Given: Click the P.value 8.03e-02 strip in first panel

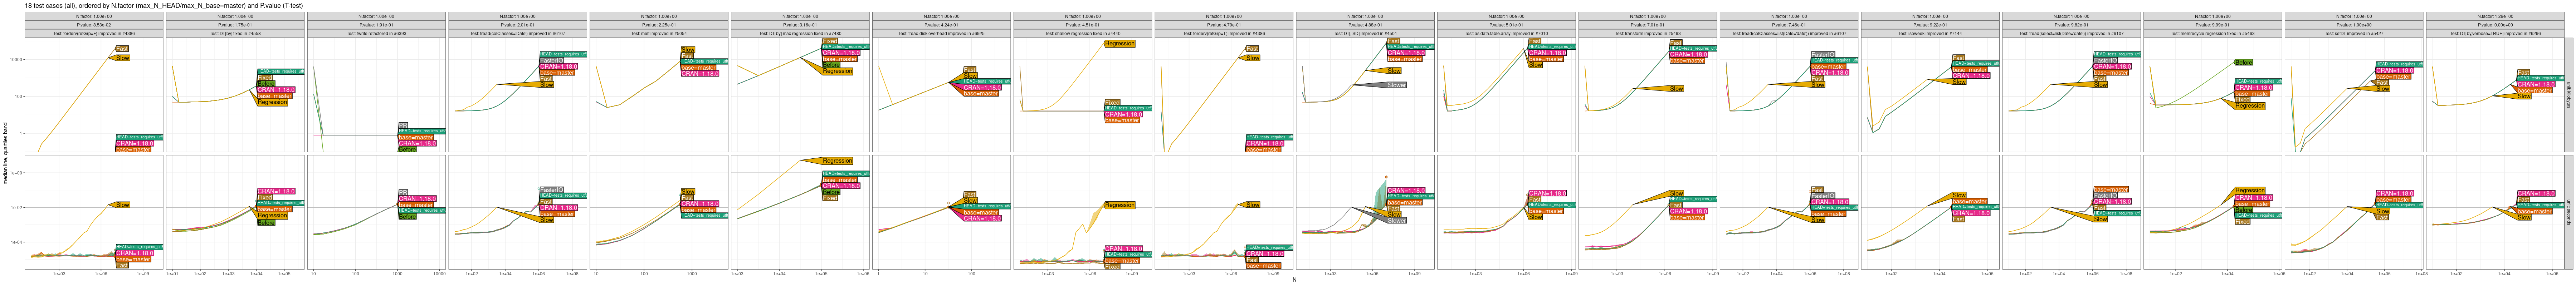Looking at the screenshot, I should tap(94, 25).
